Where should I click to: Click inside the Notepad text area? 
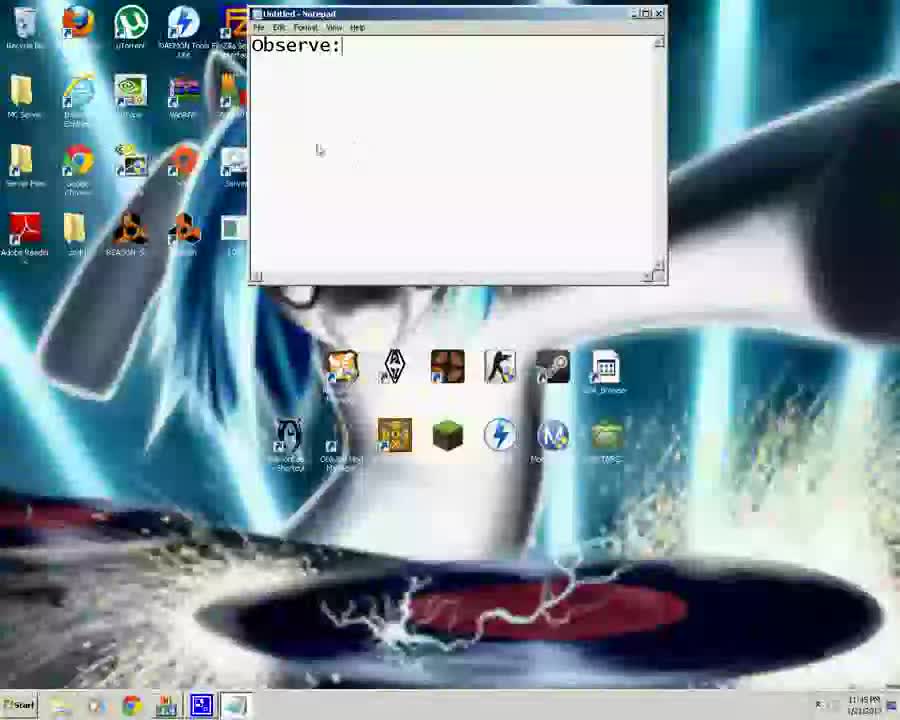pos(450,160)
